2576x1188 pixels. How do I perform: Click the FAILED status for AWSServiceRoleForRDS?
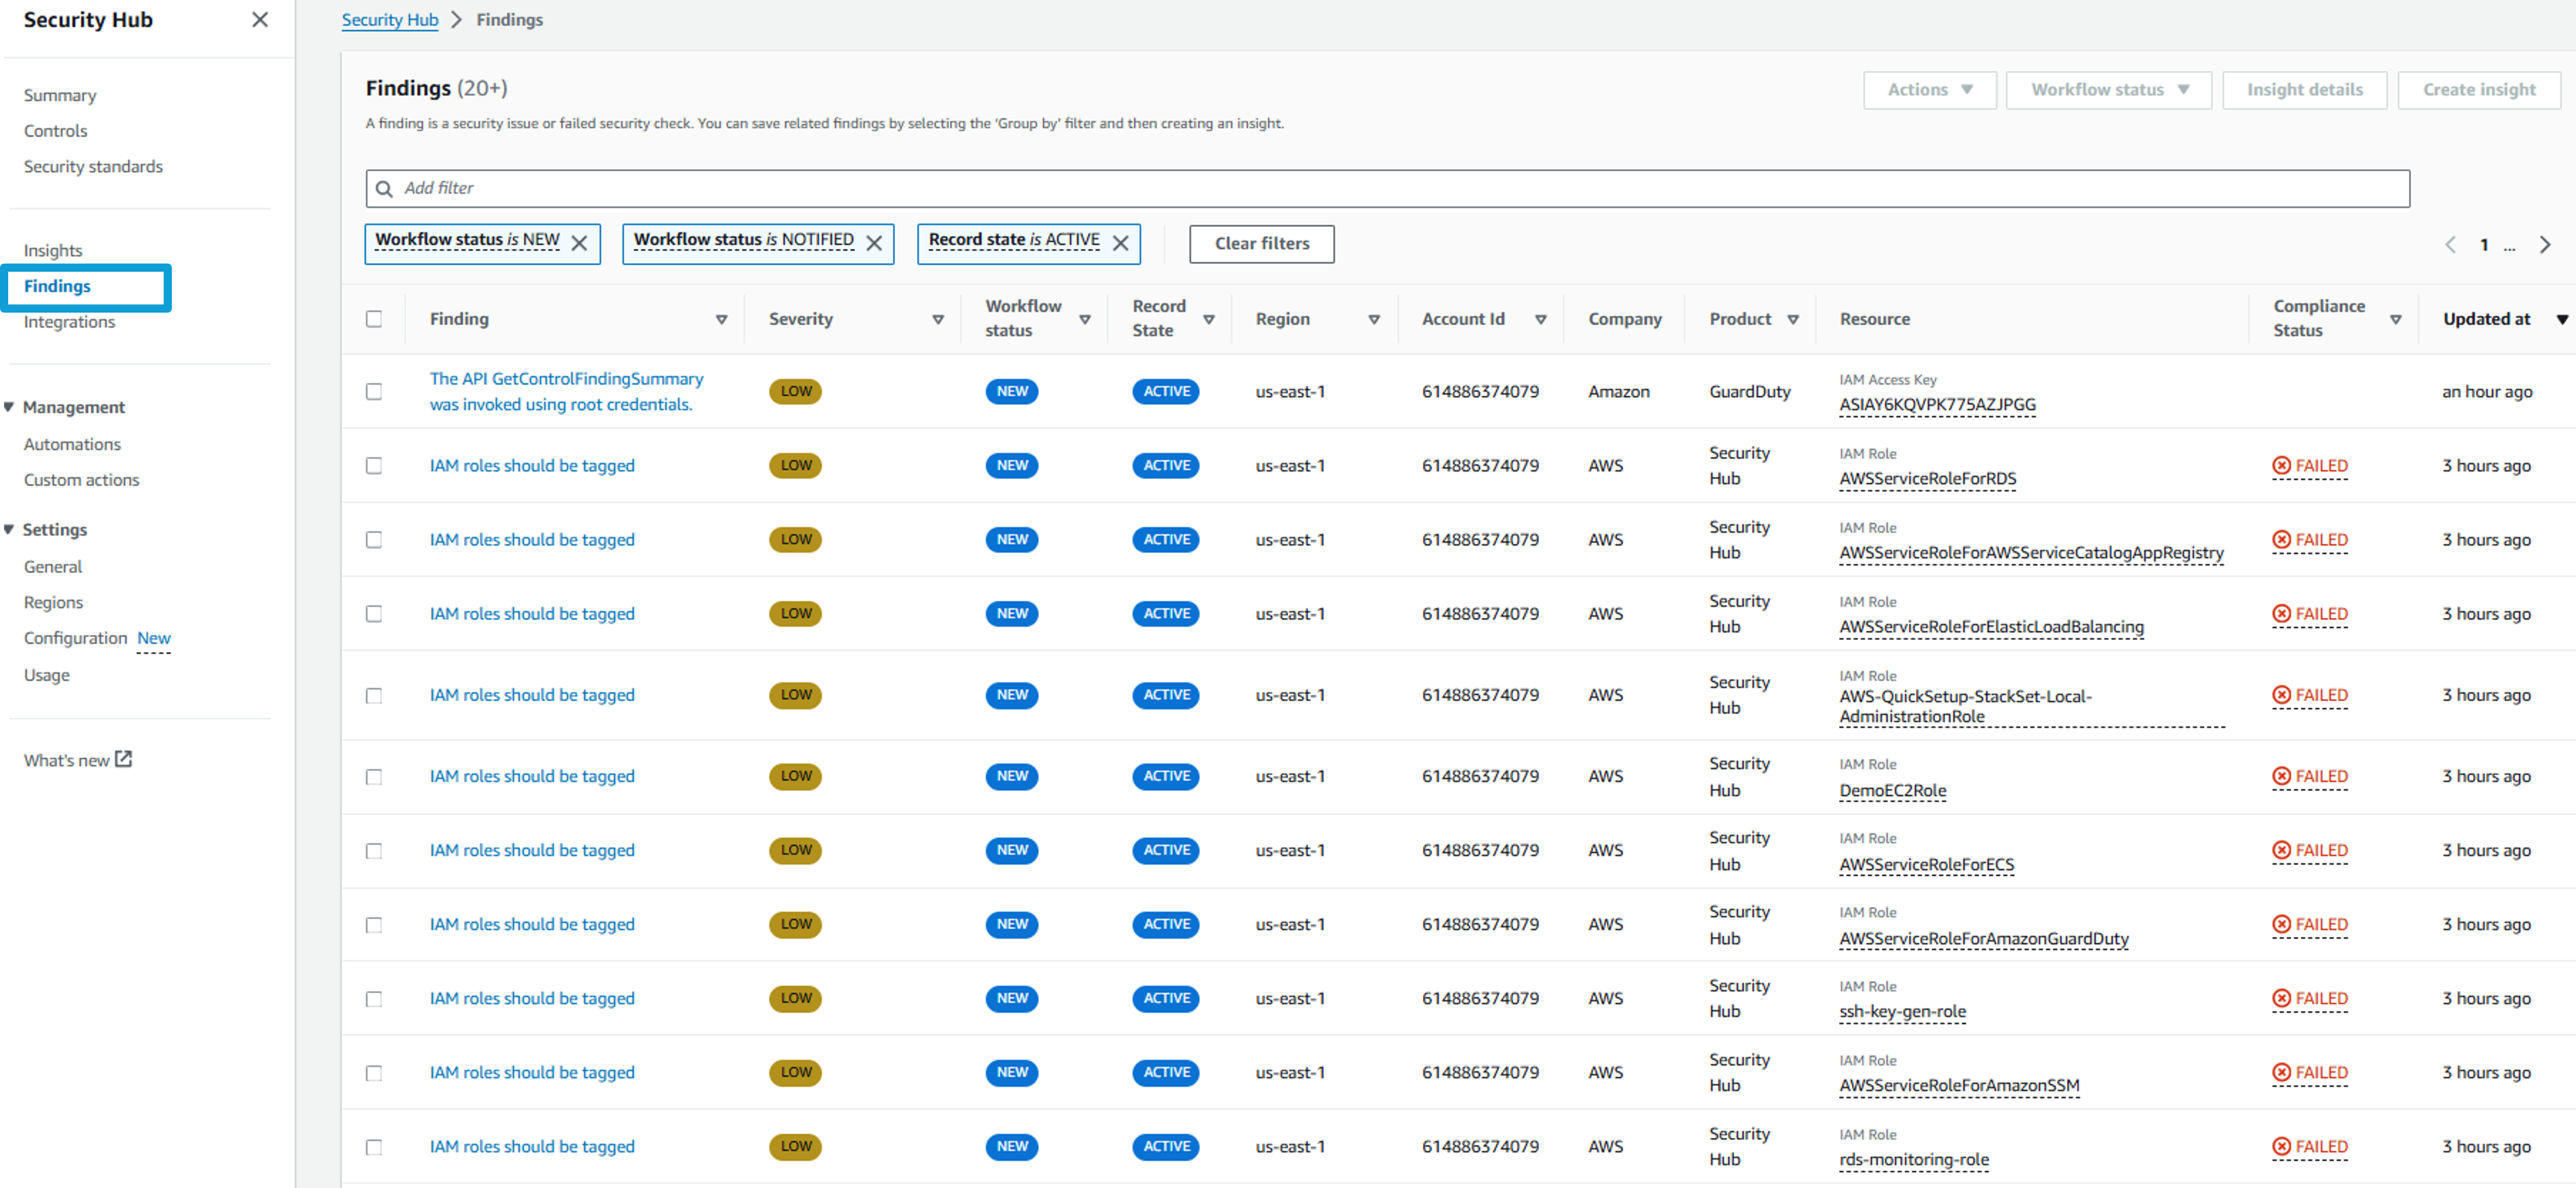pos(2310,466)
